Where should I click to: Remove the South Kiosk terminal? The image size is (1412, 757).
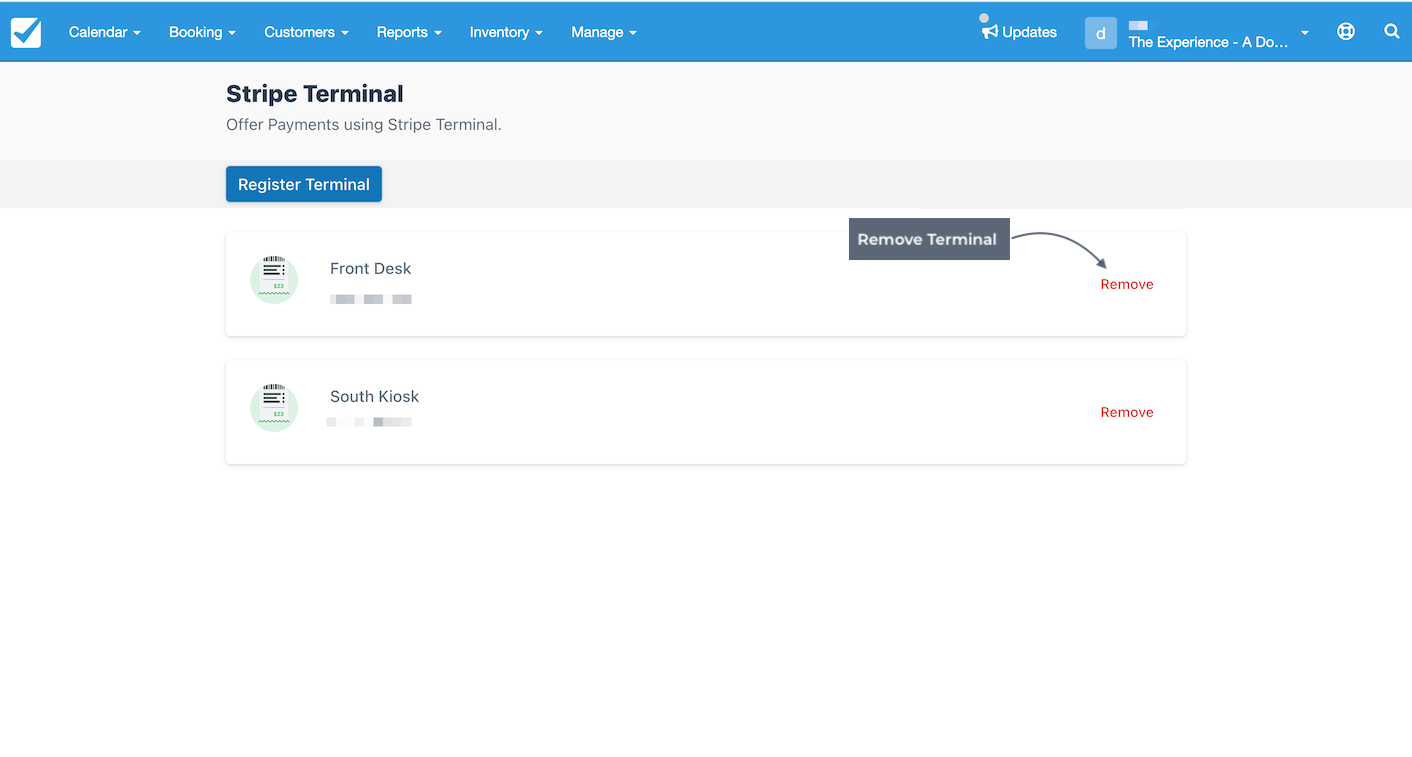pos(1127,412)
